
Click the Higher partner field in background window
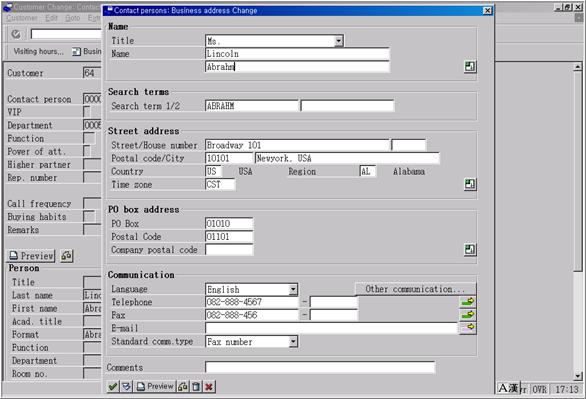click(92, 164)
